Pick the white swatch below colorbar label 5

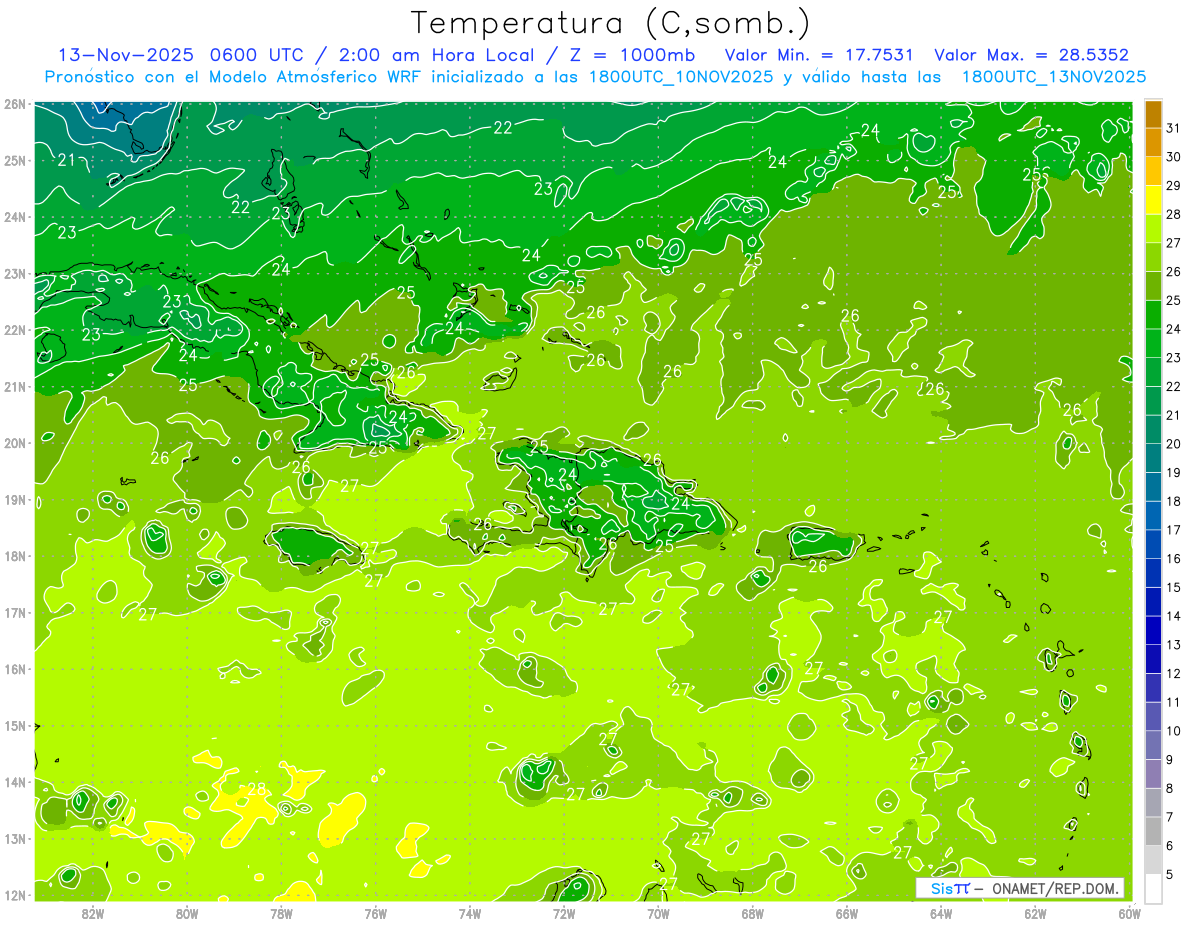(x=1153, y=888)
